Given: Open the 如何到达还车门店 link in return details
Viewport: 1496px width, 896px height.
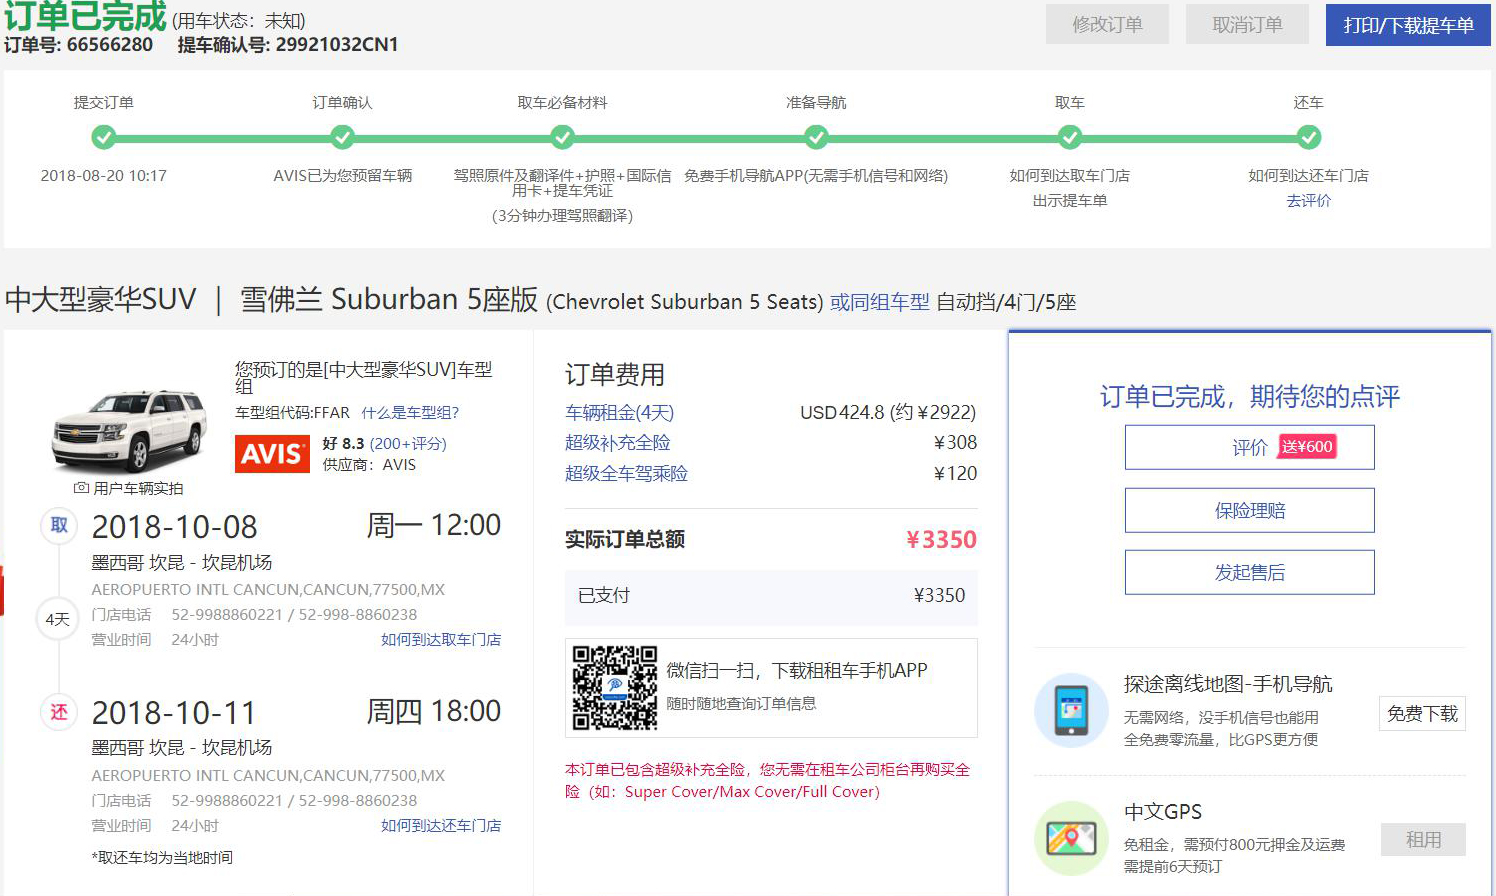Looking at the screenshot, I should (441, 825).
